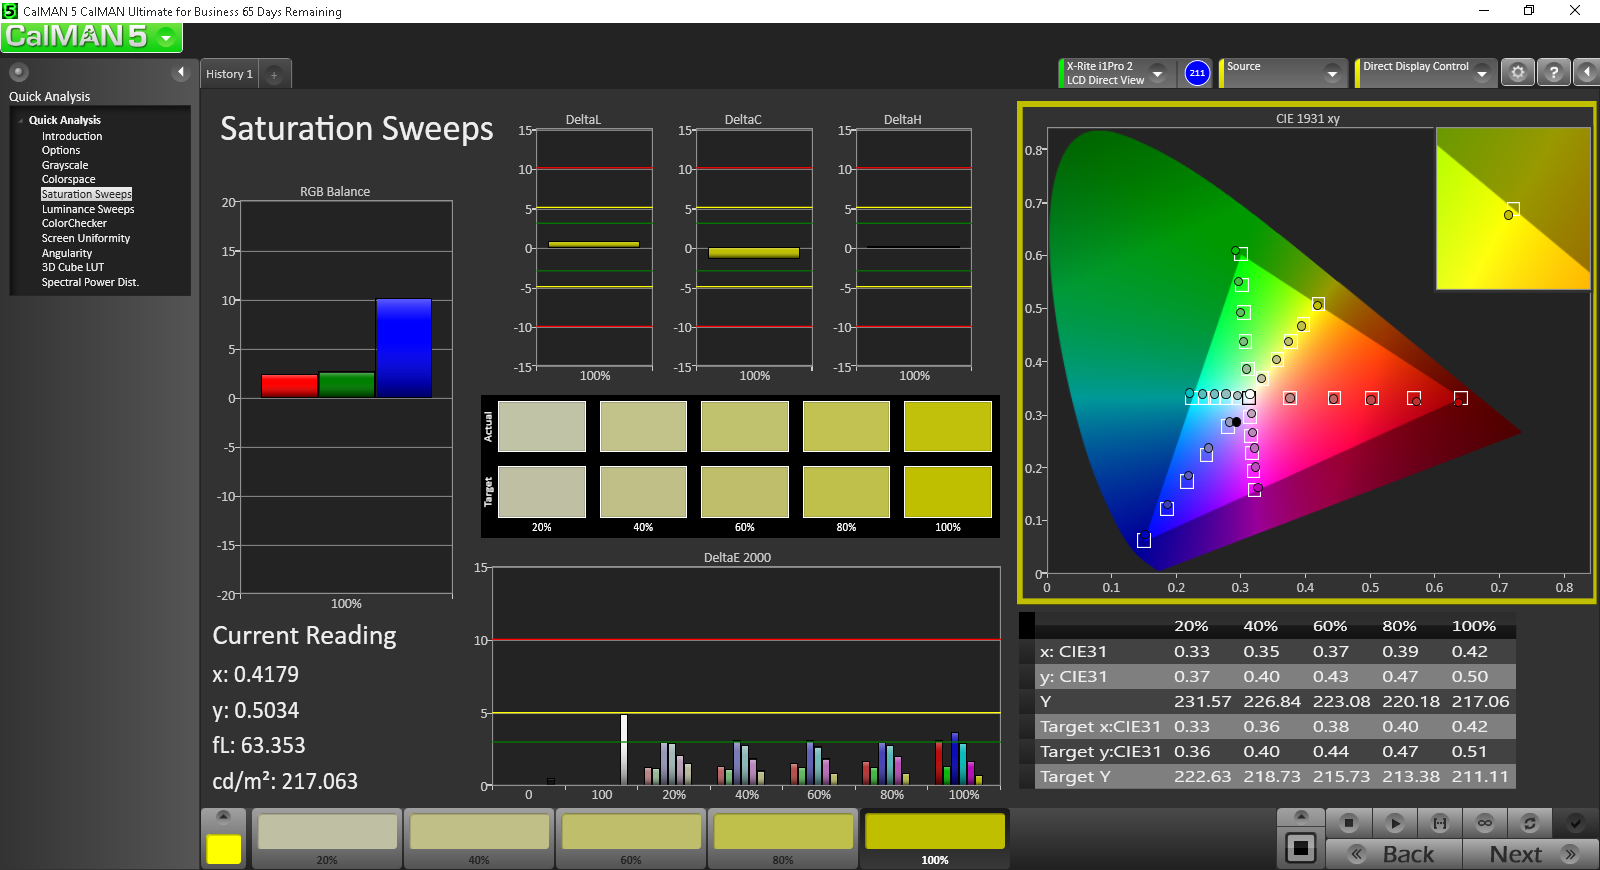Screen dimensions: 1600x870
Task: Click the stop measurement icon
Action: (x=1349, y=823)
